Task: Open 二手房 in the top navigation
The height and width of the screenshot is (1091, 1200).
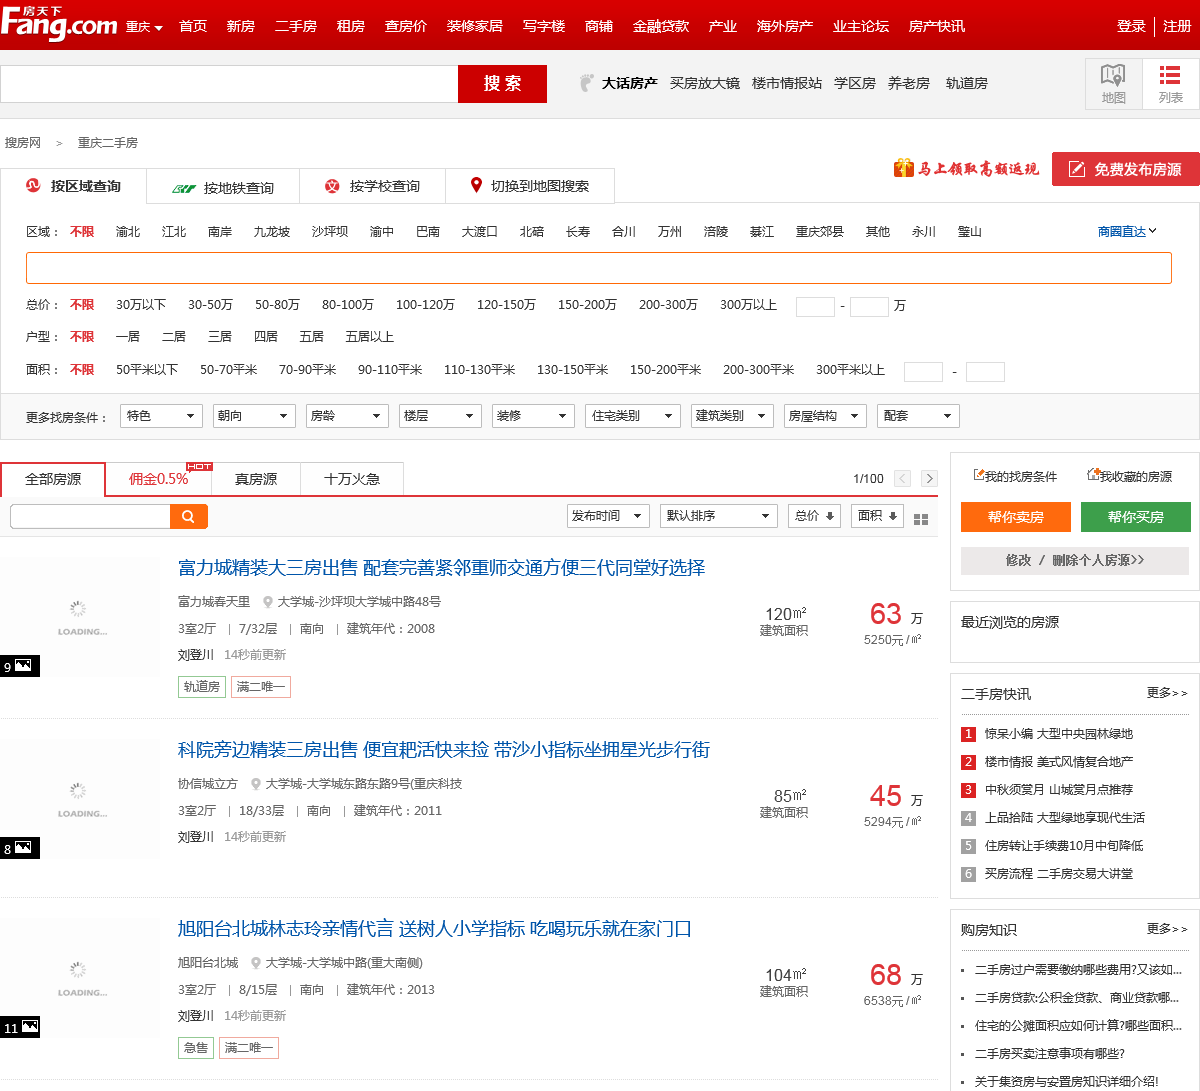Action: [296, 26]
